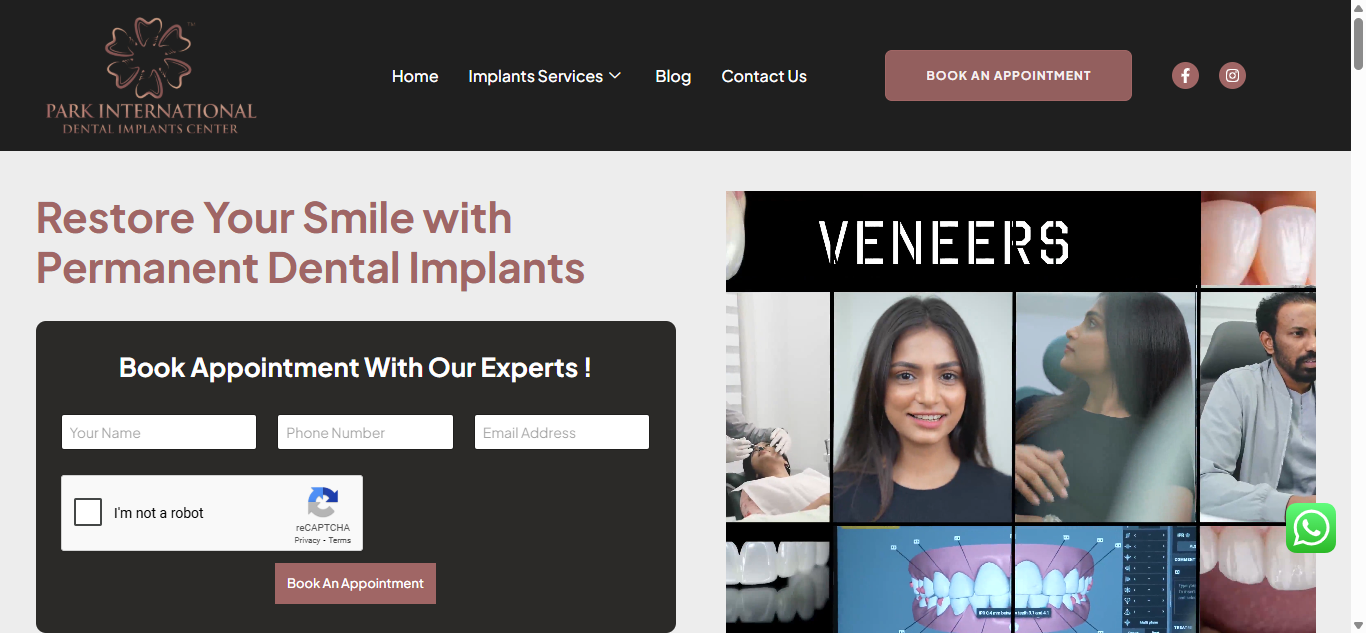
Task: Open the Facebook page icon
Action: pos(1185,75)
